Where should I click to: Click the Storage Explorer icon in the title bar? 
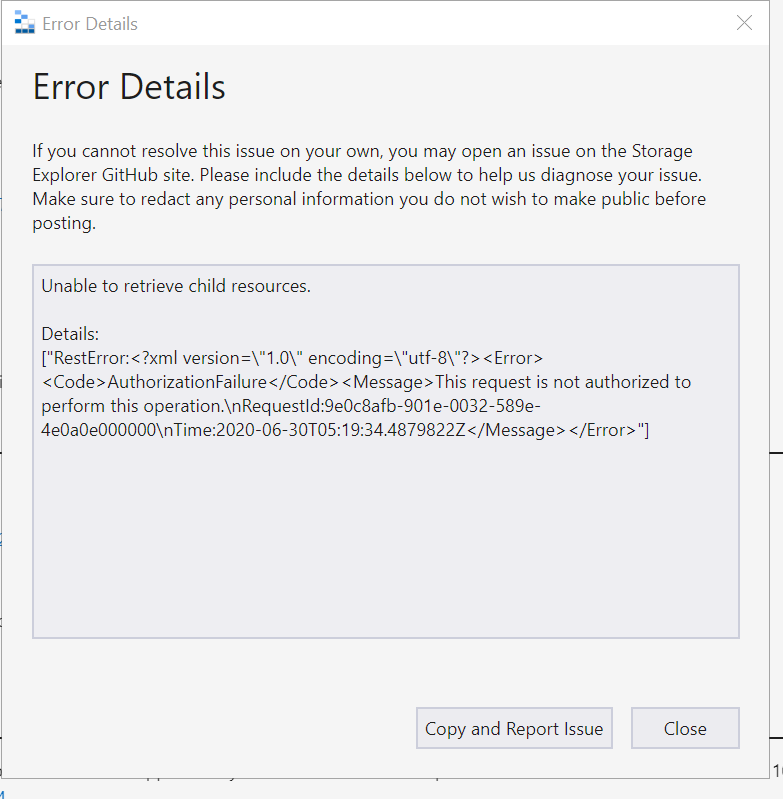point(24,23)
